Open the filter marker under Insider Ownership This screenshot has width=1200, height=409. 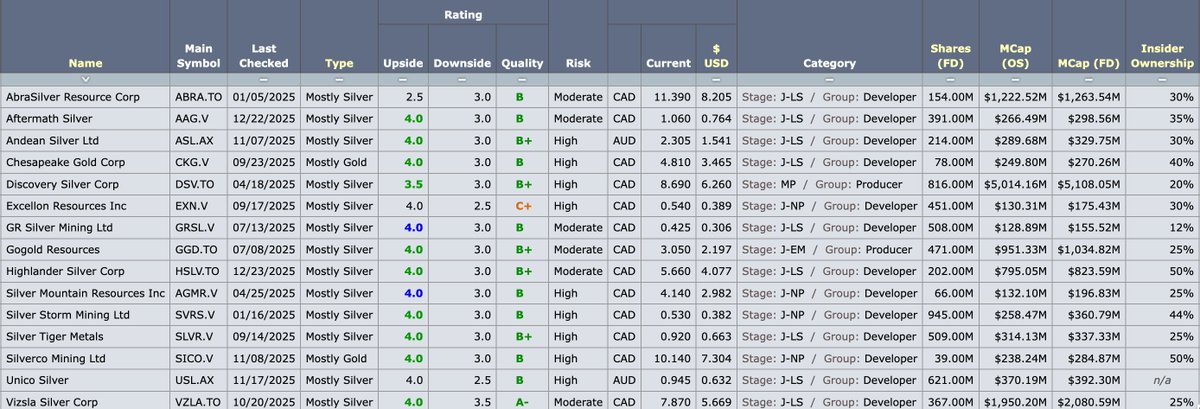tap(1161, 78)
